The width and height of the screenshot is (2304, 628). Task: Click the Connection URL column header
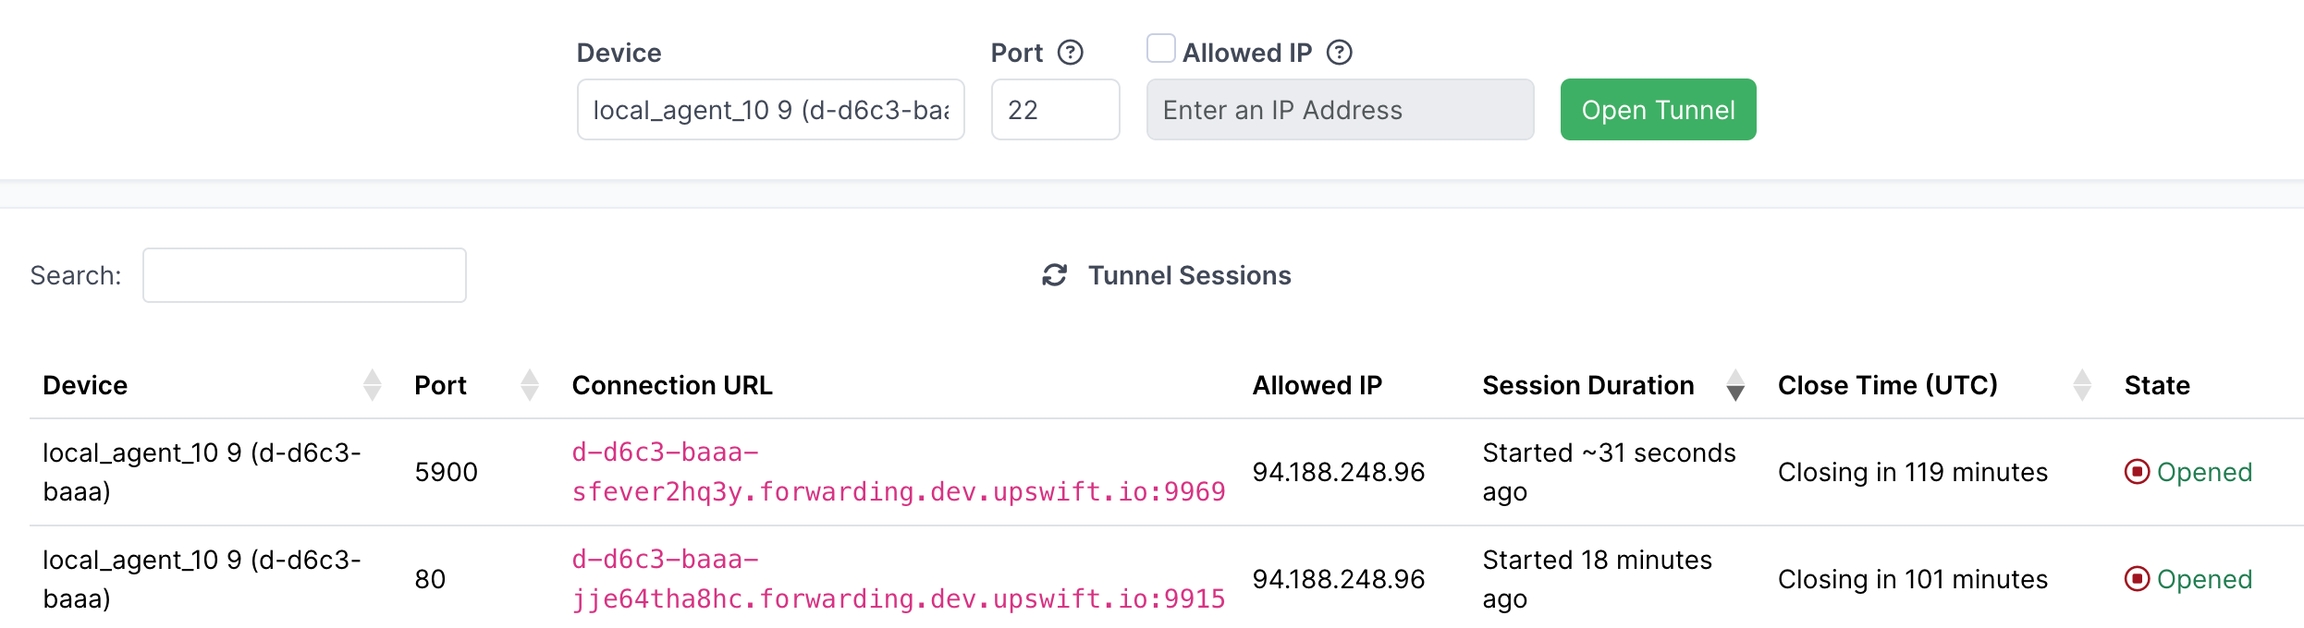(x=672, y=385)
